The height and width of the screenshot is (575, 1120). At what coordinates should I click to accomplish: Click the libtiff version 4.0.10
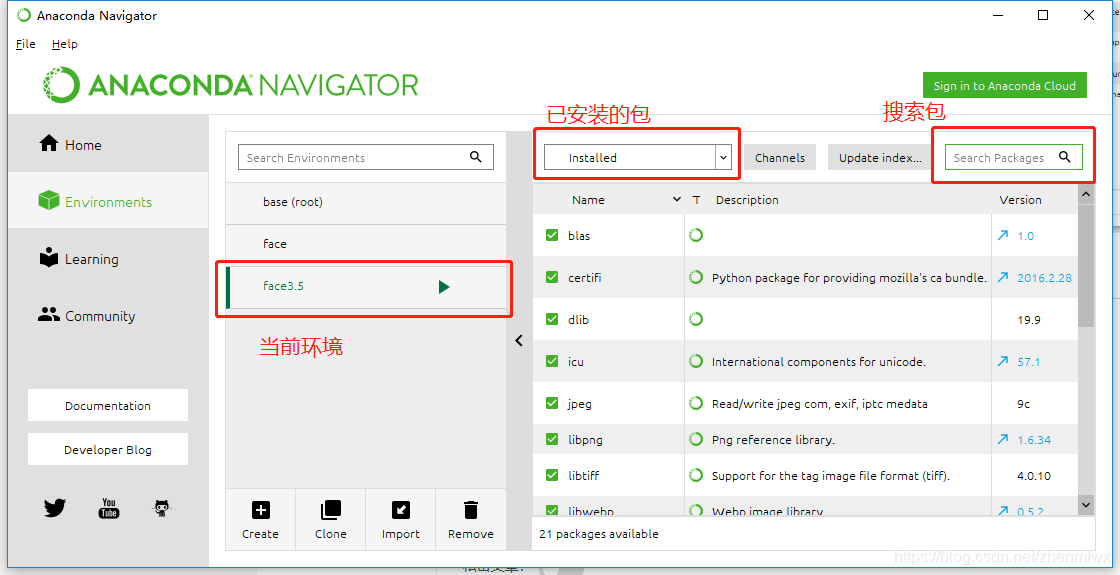point(1034,476)
